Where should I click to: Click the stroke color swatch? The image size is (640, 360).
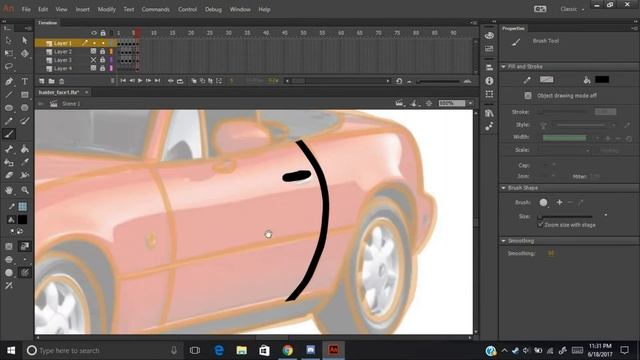click(547, 80)
